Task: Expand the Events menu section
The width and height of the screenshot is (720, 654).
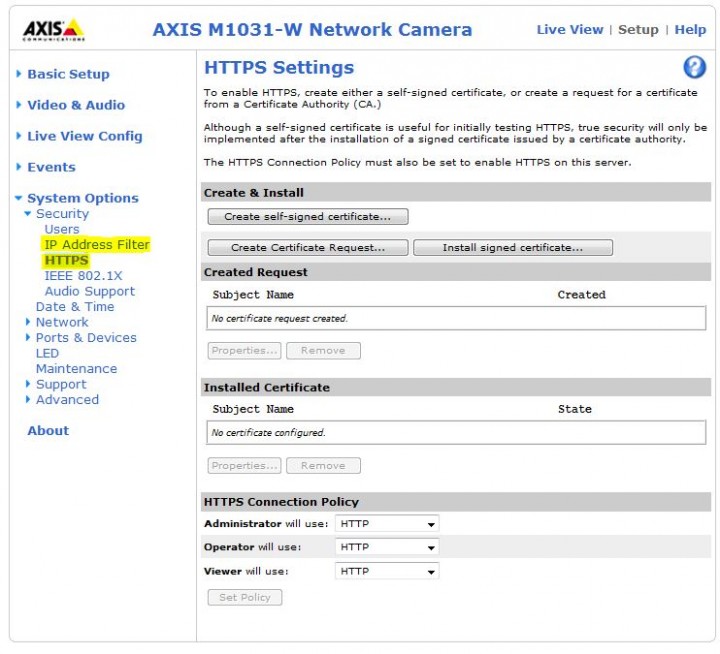Action: [x=51, y=167]
